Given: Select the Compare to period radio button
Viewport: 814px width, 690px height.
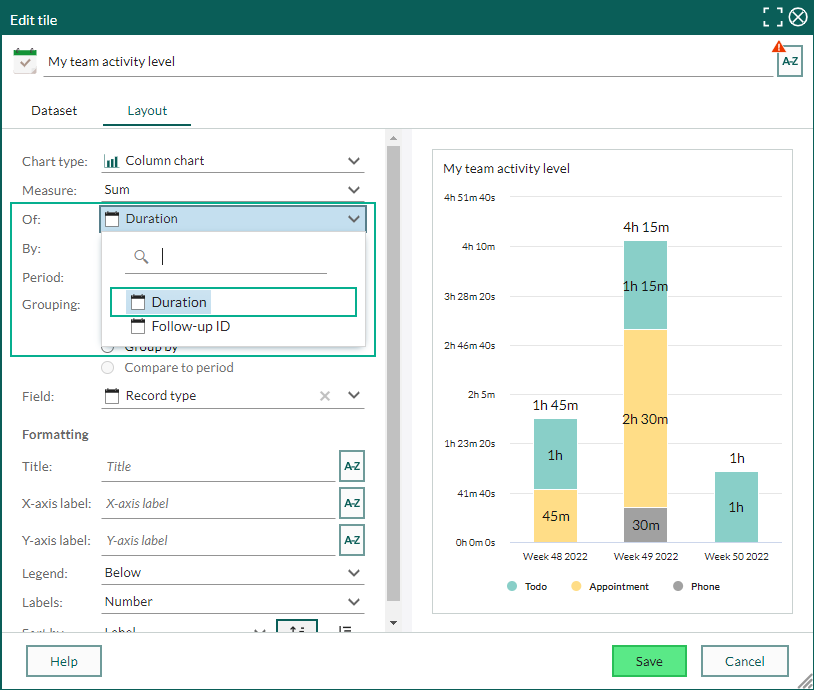Looking at the screenshot, I should [107, 368].
